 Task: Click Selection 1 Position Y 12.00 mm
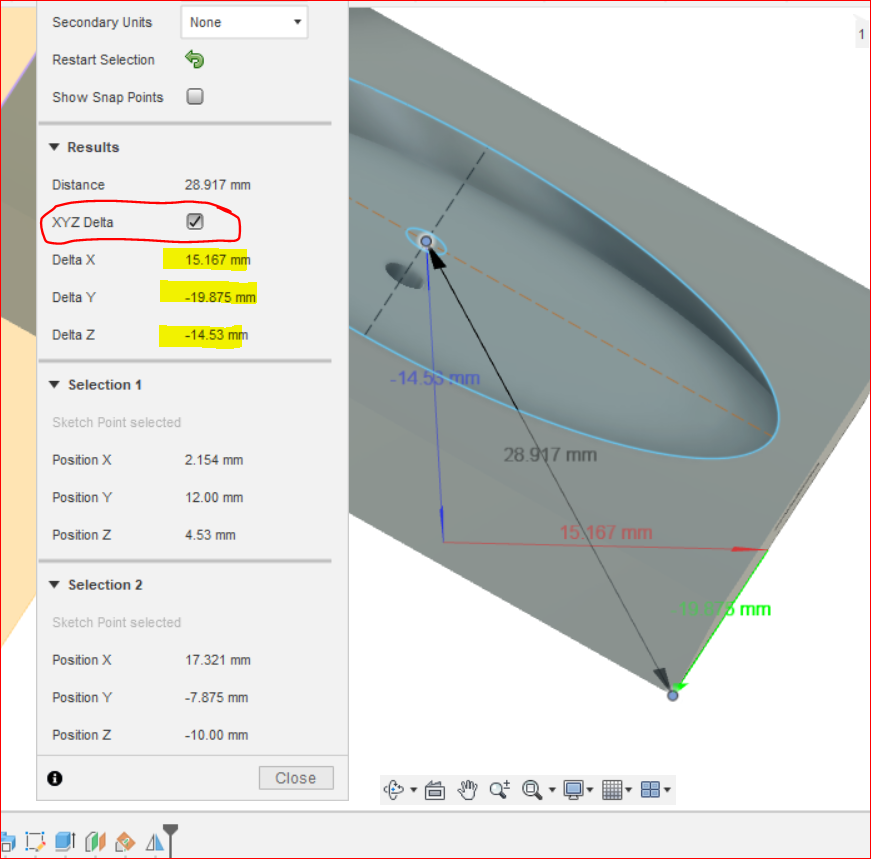click(x=214, y=497)
